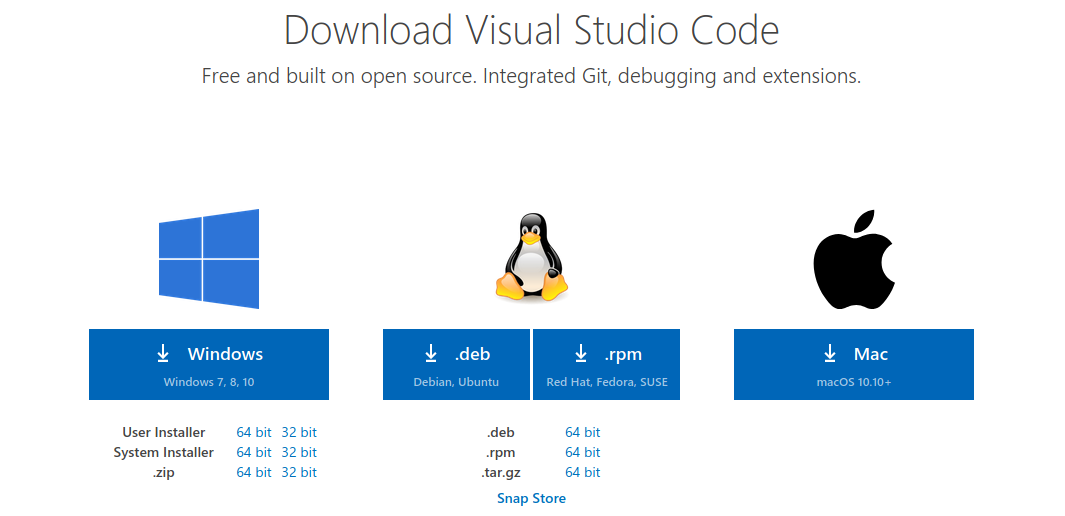Get the Windows .zip 64 bit download

254,473
